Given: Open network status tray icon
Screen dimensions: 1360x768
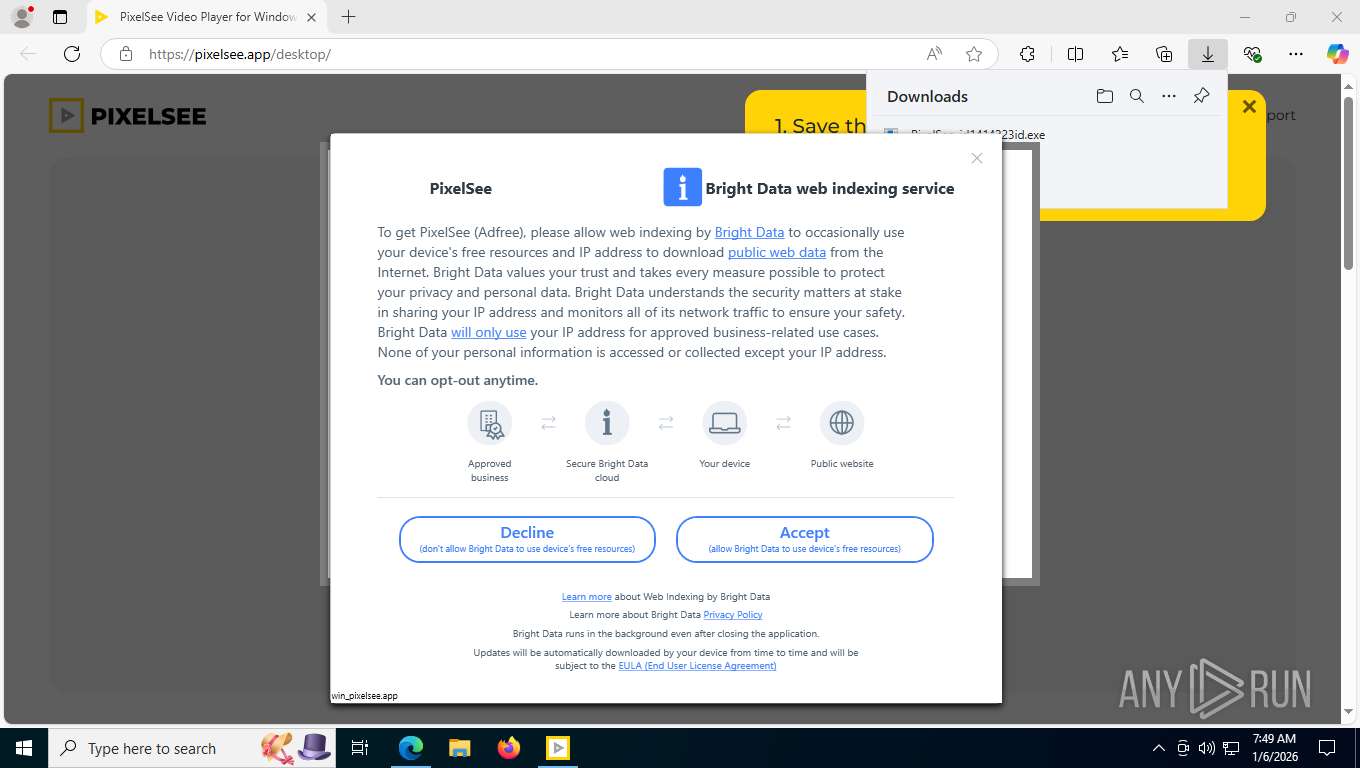Looking at the screenshot, I should (x=1231, y=748).
